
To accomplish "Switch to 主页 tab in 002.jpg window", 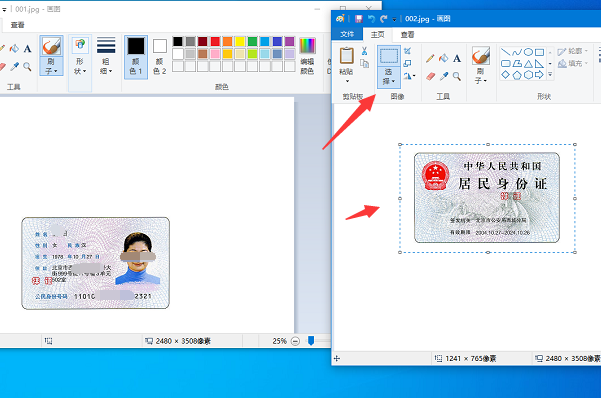I will [x=378, y=34].
